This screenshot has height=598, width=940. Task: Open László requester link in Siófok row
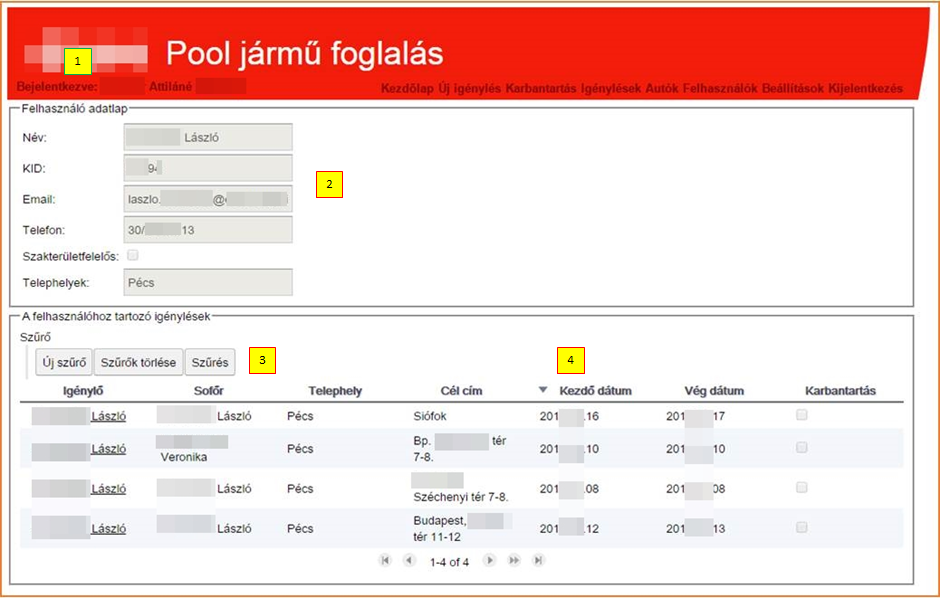pos(108,416)
